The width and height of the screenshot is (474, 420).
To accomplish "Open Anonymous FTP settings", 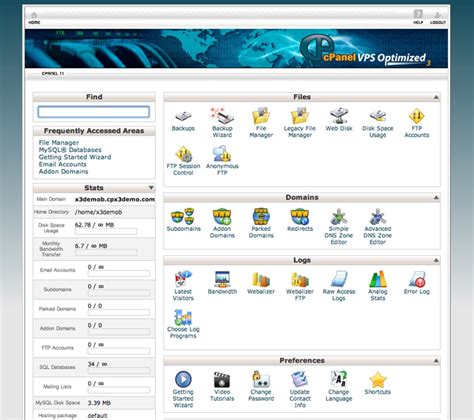I will (222, 161).
